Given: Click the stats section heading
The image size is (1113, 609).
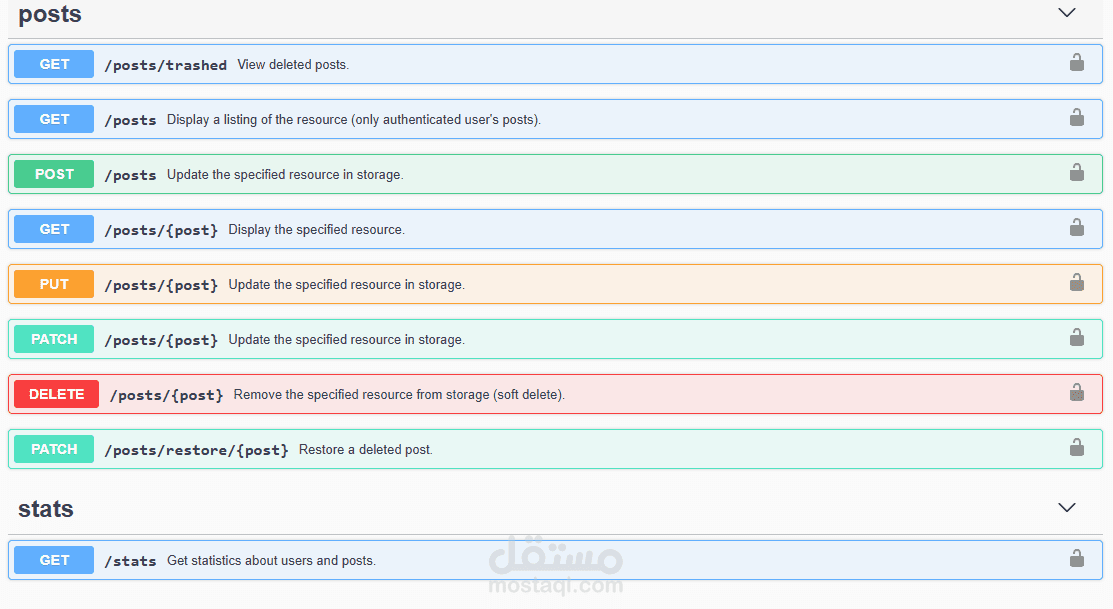Looking at the screenshot, I should tap(45, 509).
